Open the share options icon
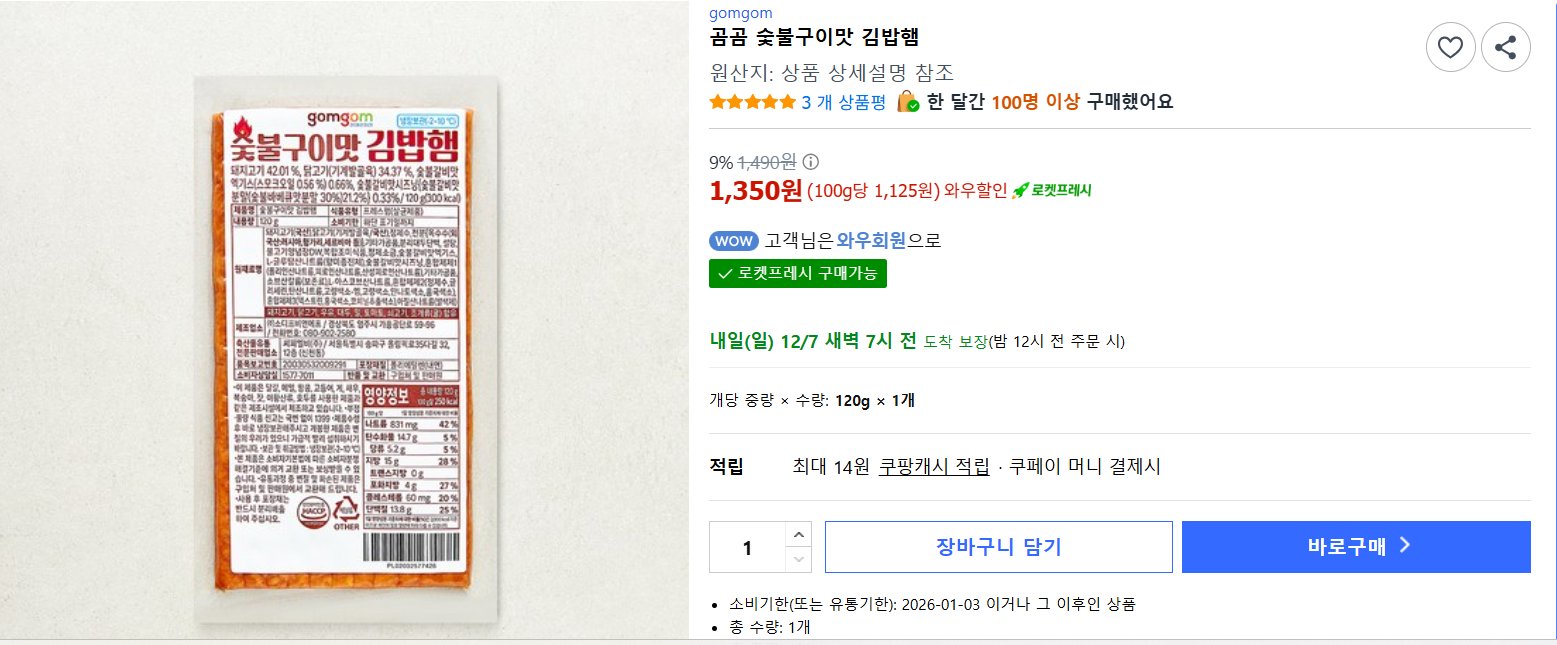 1505,46
